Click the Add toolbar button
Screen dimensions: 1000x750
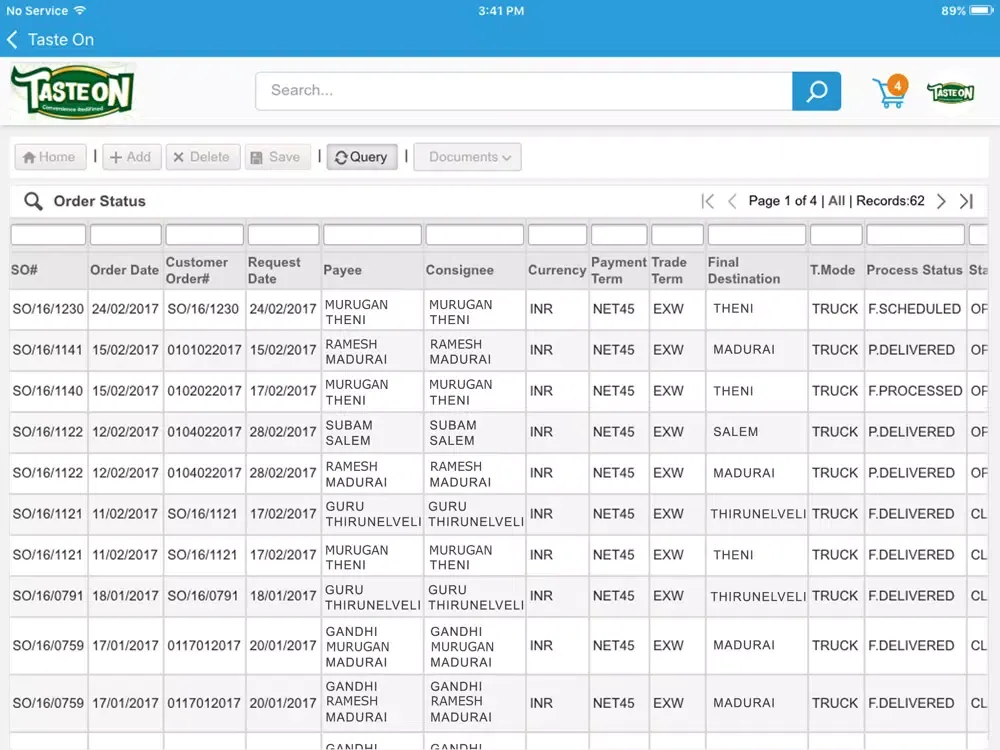click(x=131, y=157)
